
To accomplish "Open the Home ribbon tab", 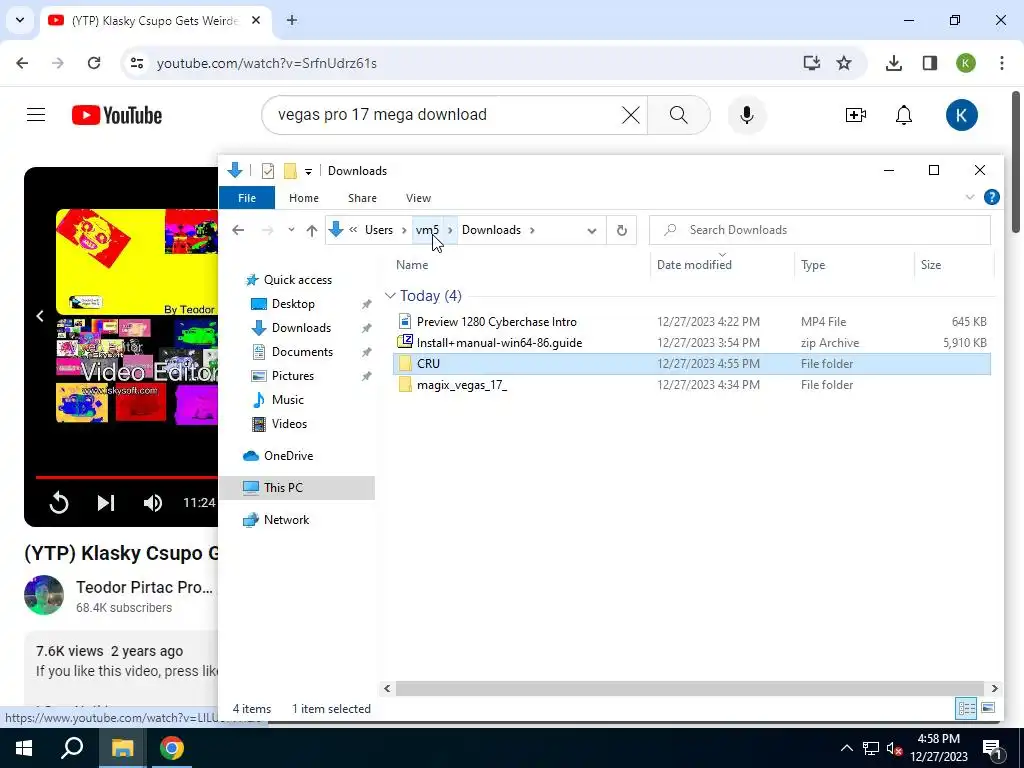I will pyautogui.click(x=304, y=198).
